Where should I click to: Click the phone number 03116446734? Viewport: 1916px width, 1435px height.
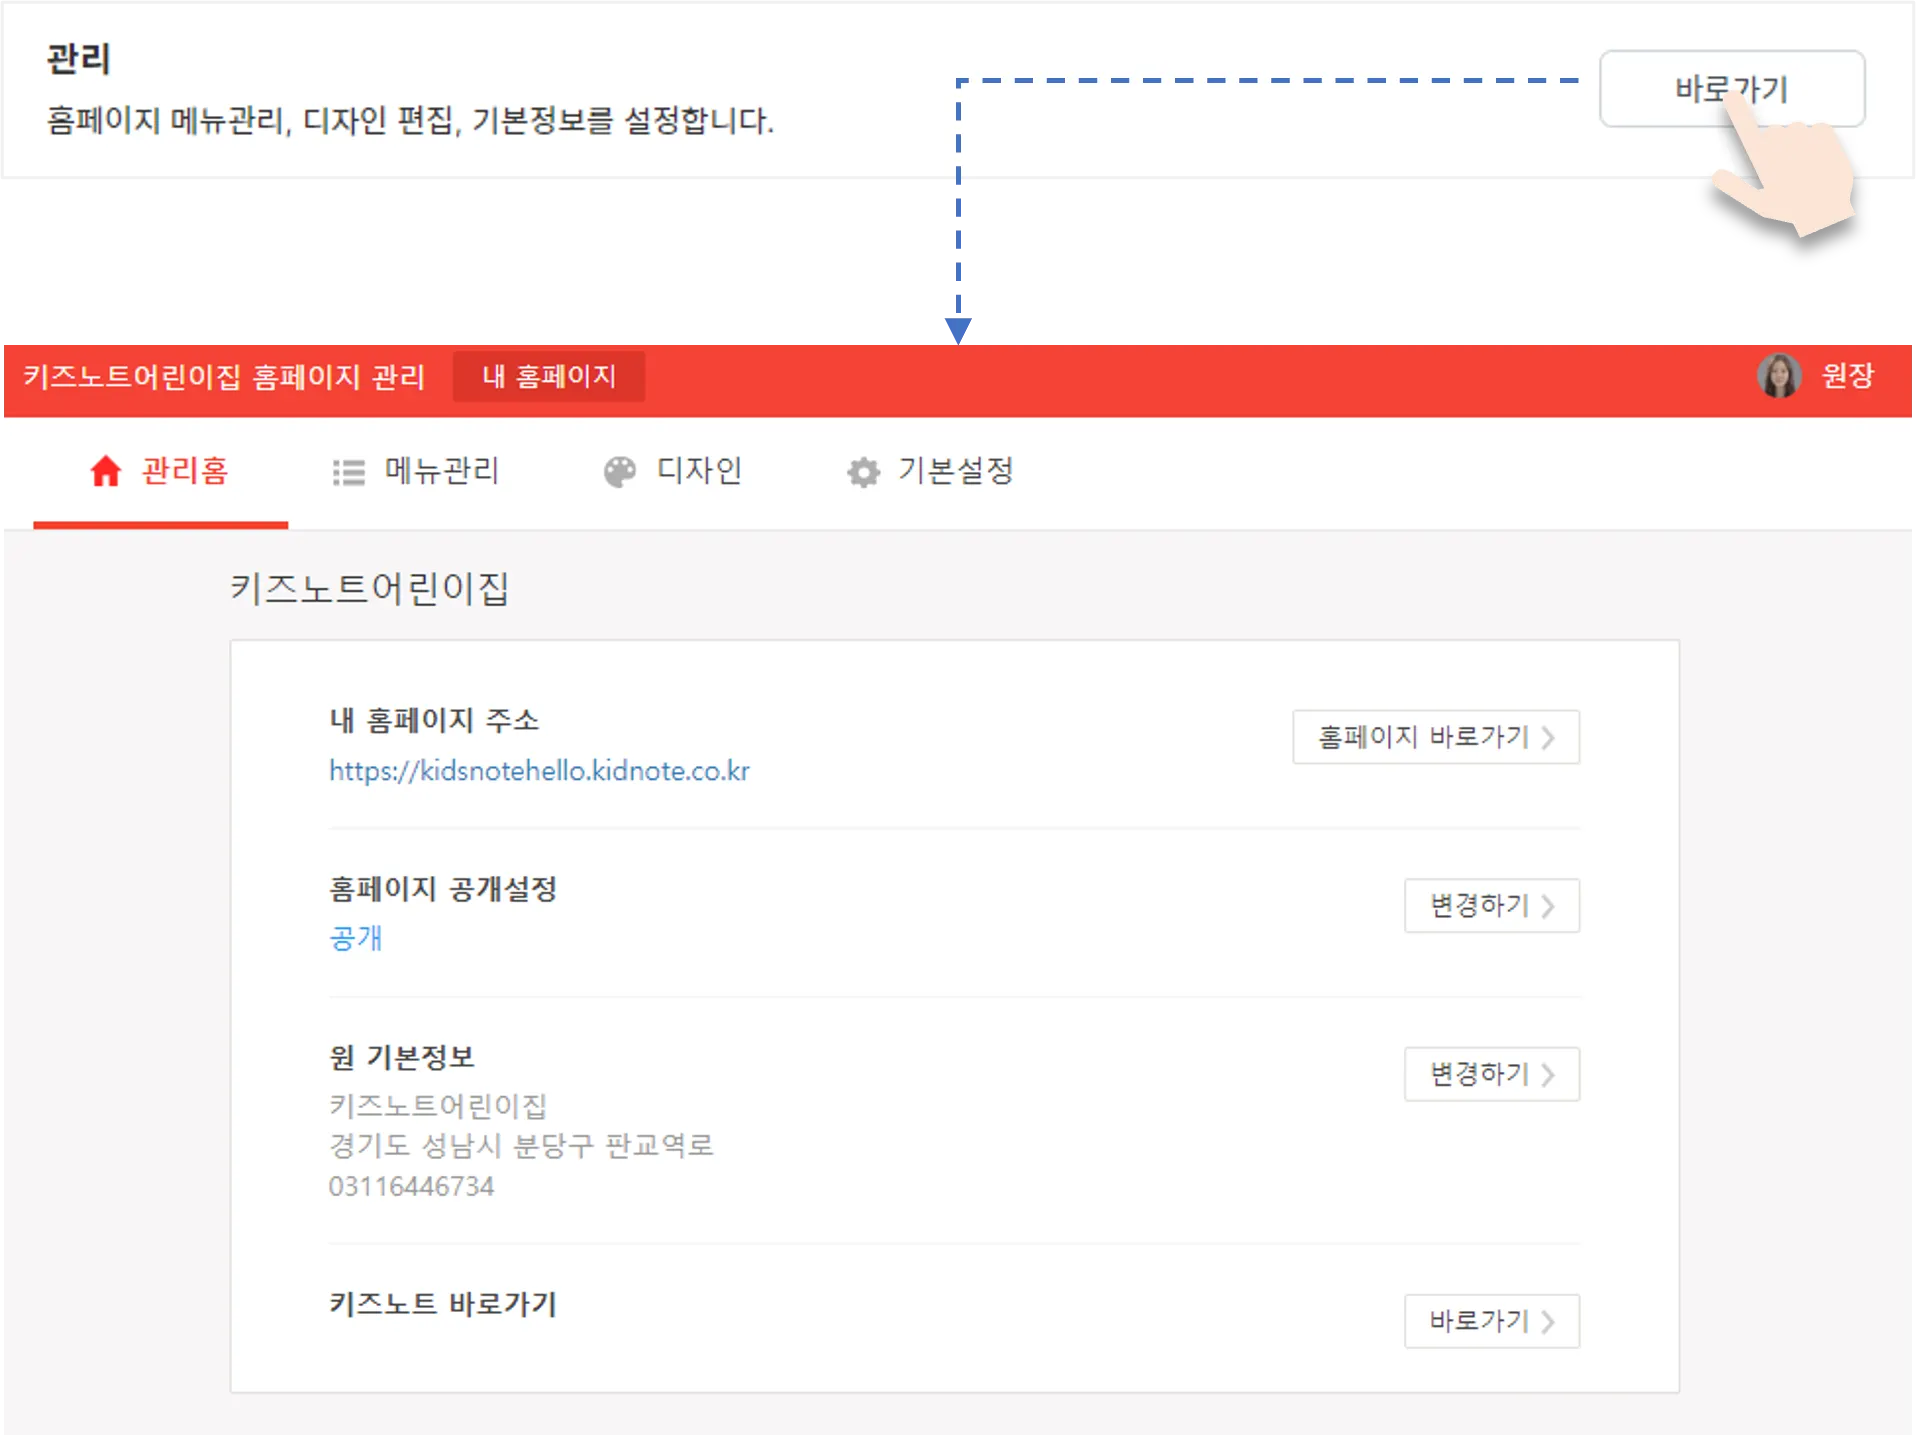click(x=412, y=1187)
